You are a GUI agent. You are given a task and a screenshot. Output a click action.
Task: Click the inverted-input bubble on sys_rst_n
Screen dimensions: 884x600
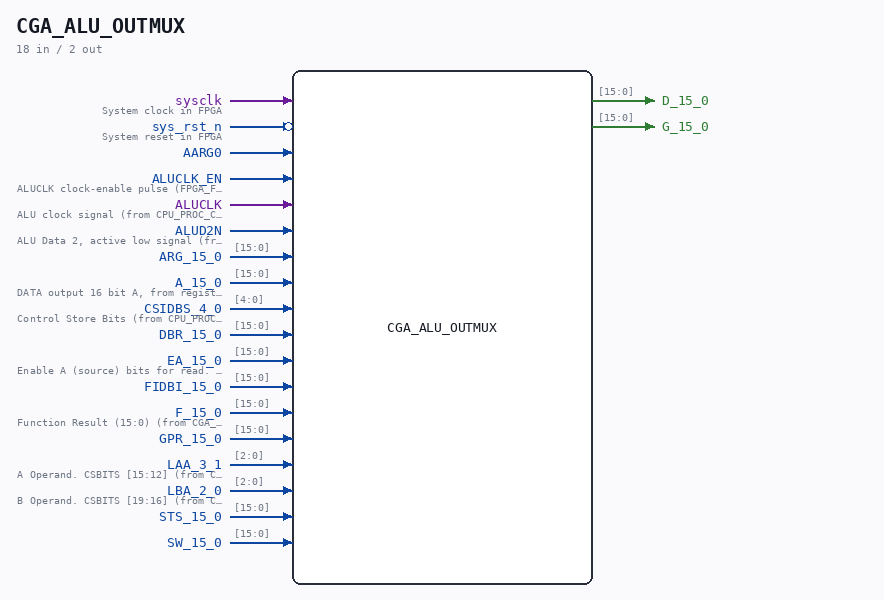point(288,127)
